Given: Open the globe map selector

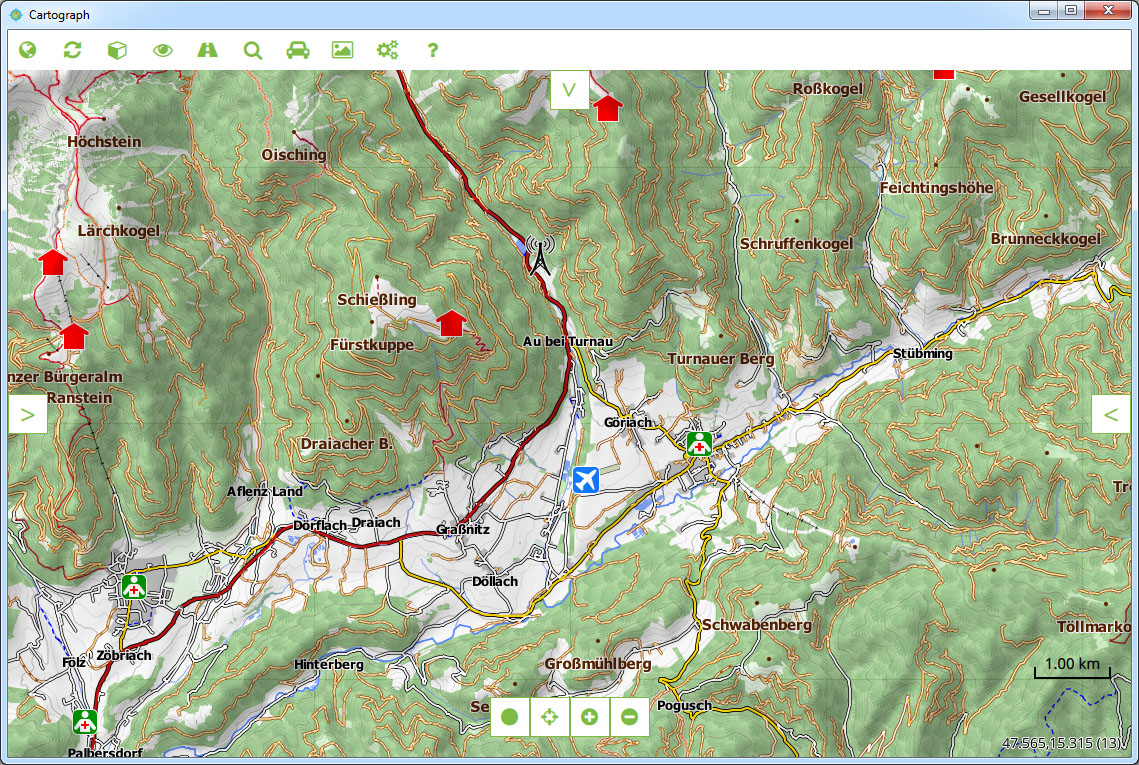Looking at the screenshot, I should 27,49.
